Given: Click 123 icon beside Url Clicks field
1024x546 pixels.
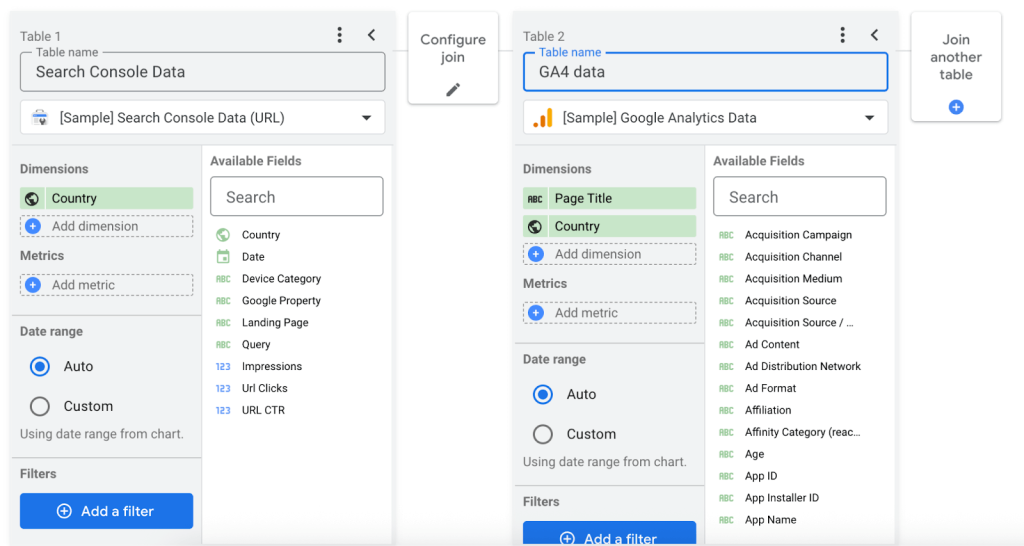Looking at the screenshot, I should pos(223,389).
